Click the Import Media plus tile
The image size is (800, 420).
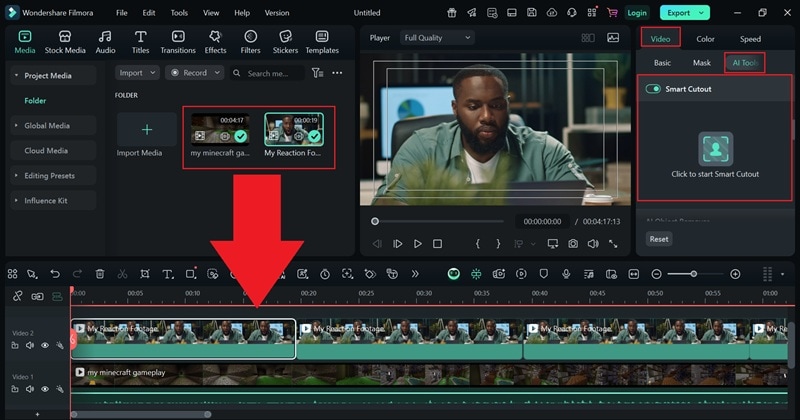point(146,130)
